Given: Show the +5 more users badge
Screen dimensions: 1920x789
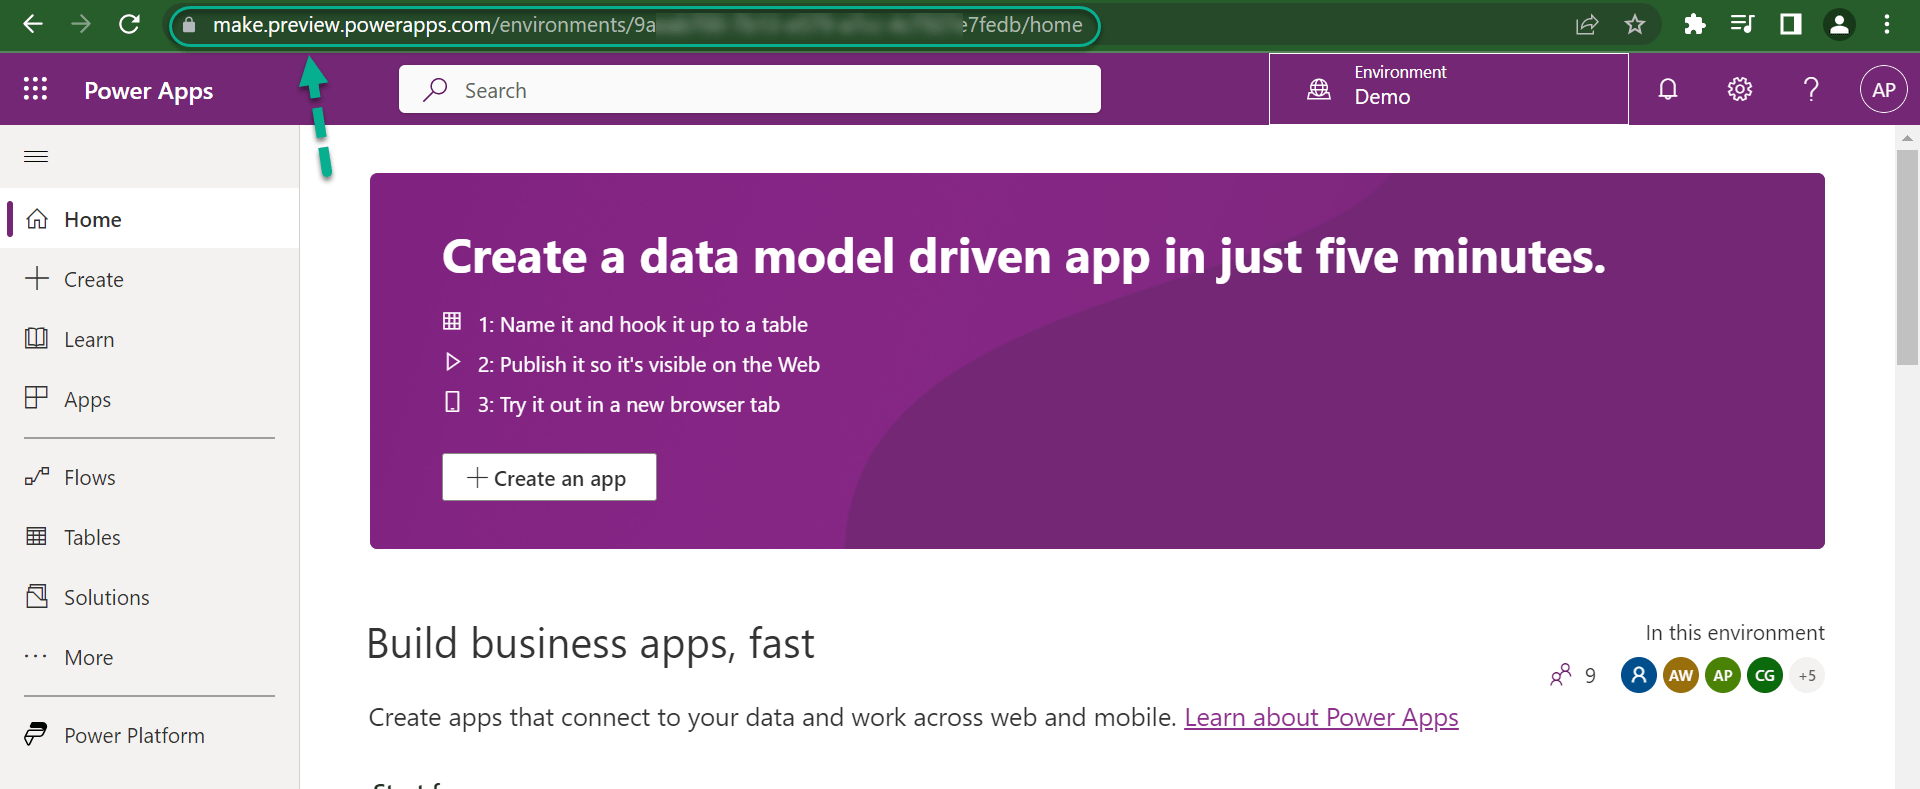Looking at the screenshot, I should pyautogui.click(x=1807, y=675).
